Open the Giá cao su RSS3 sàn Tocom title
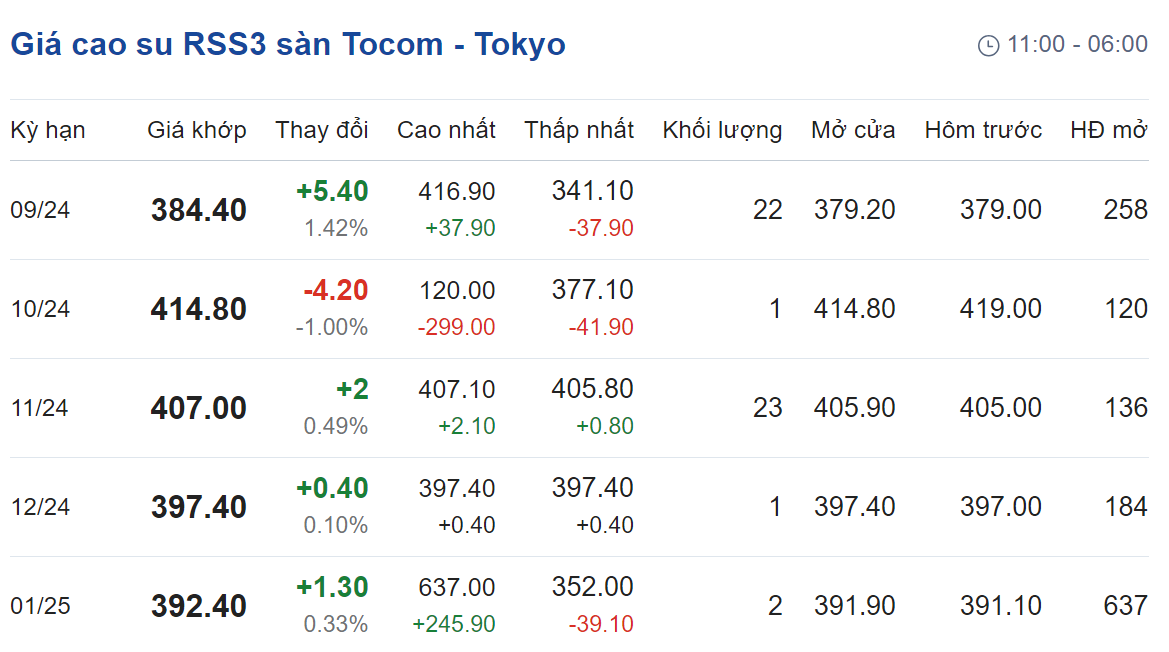 [x=288, y=44]
